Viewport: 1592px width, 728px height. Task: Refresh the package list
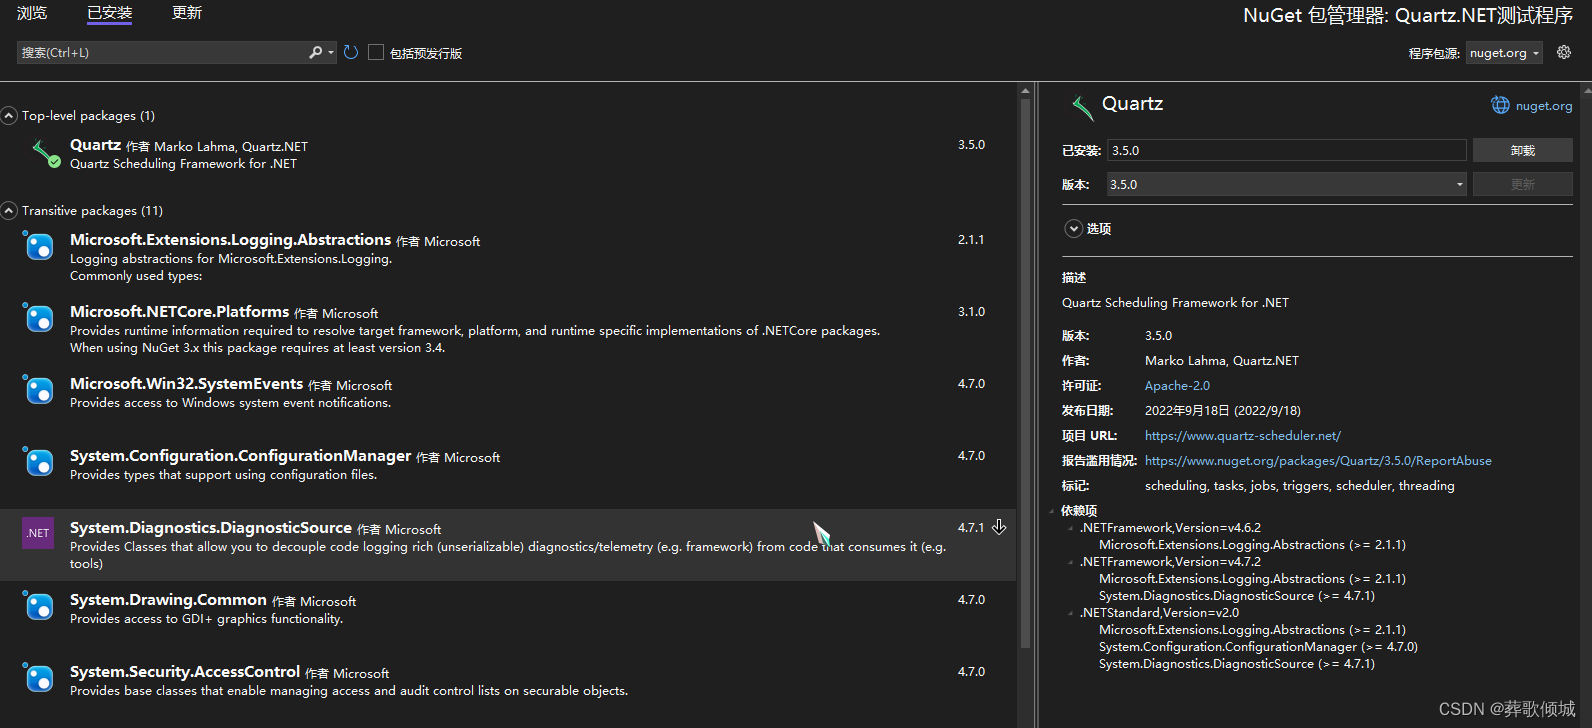pos(351,52)
